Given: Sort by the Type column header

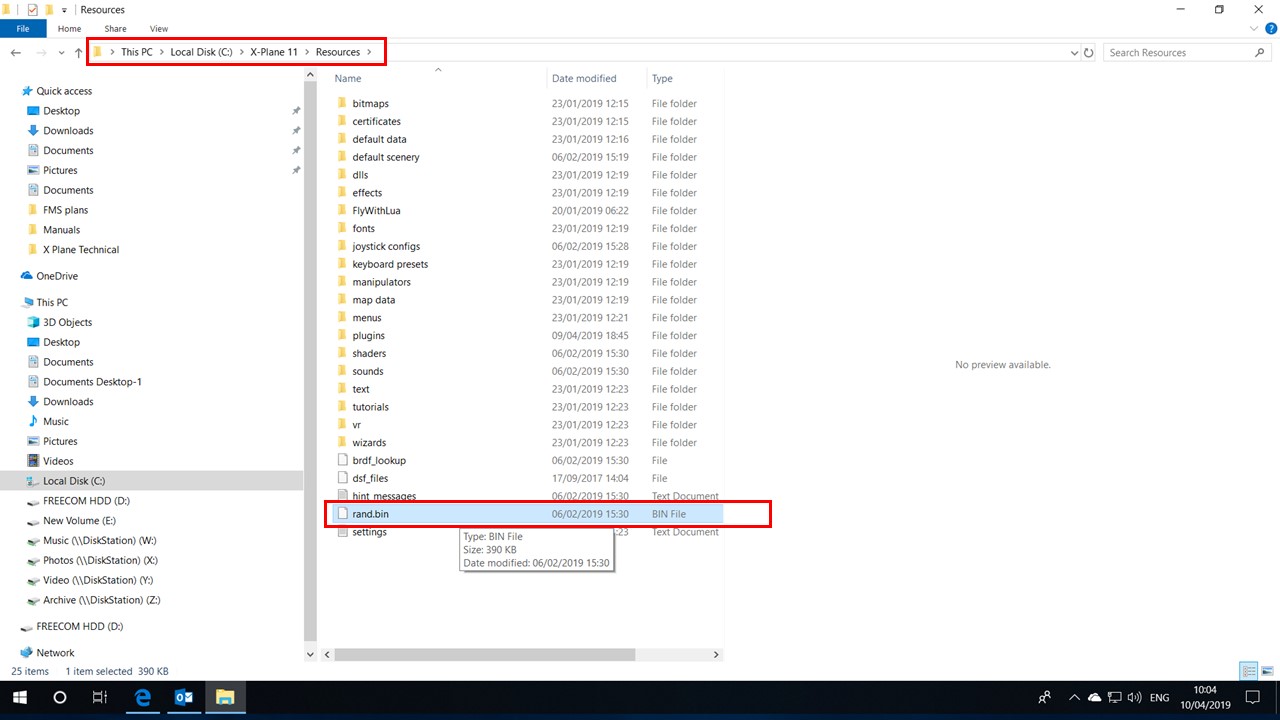Looking at the screenshot, I should click(x=662, y=78).
